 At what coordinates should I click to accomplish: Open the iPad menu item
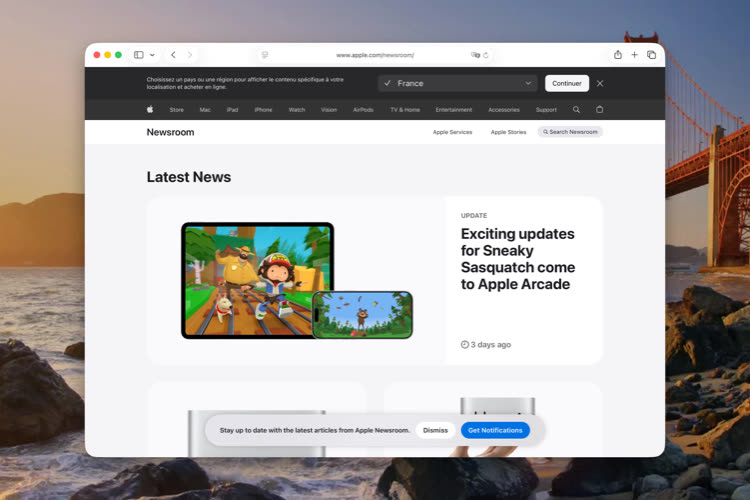[232, 110]
